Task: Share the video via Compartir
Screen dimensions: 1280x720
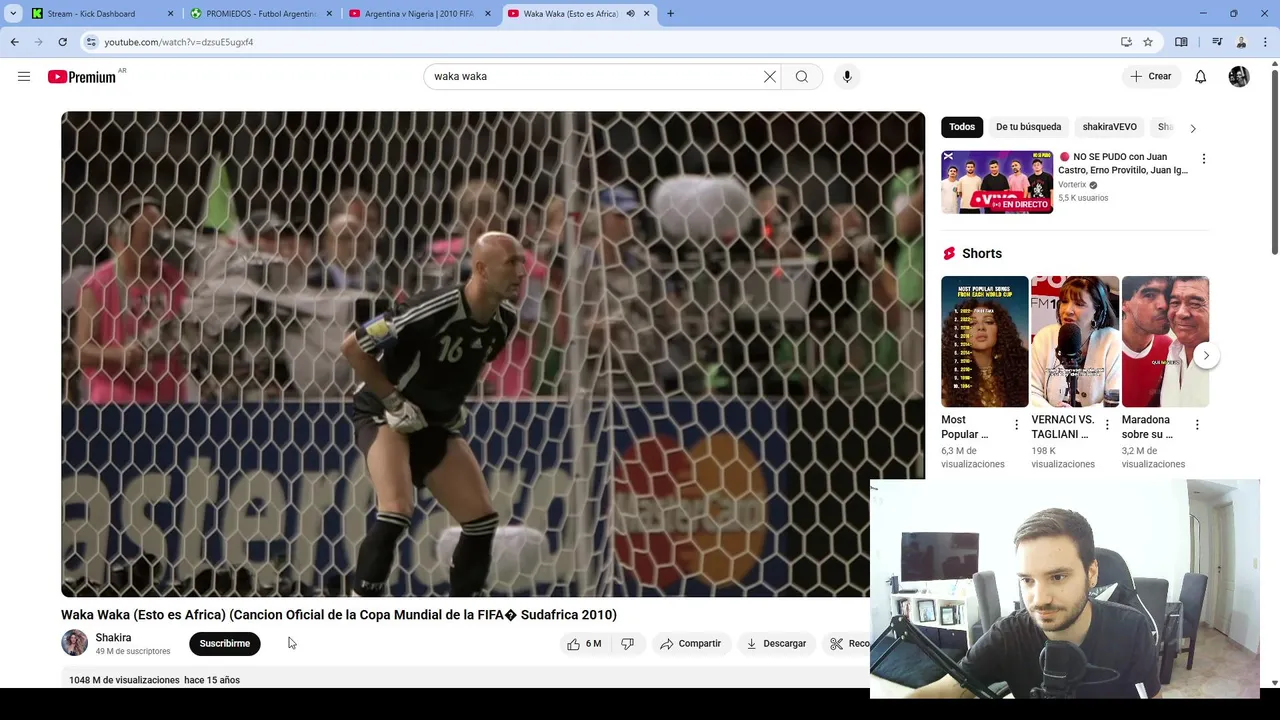Action: tap(690, 644)
